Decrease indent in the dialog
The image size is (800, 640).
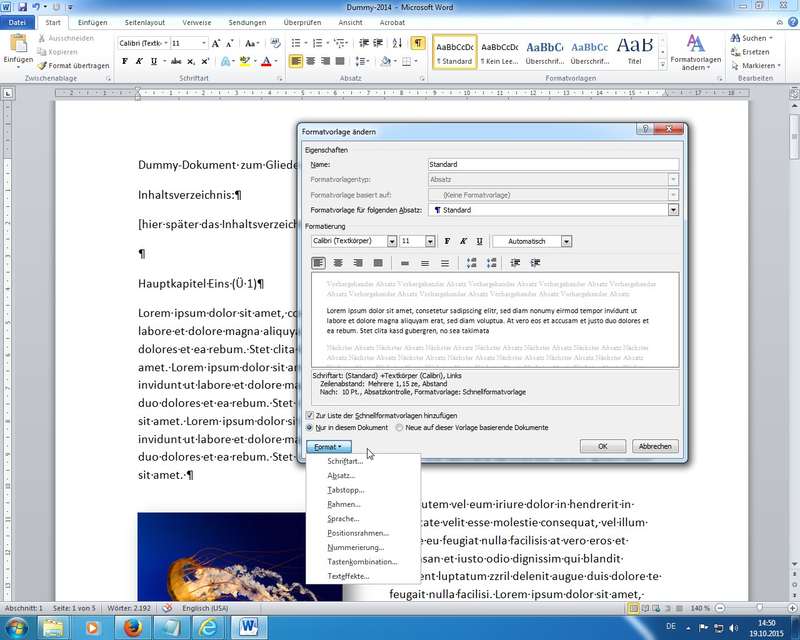pyautogui.click(x=515, y=263)
